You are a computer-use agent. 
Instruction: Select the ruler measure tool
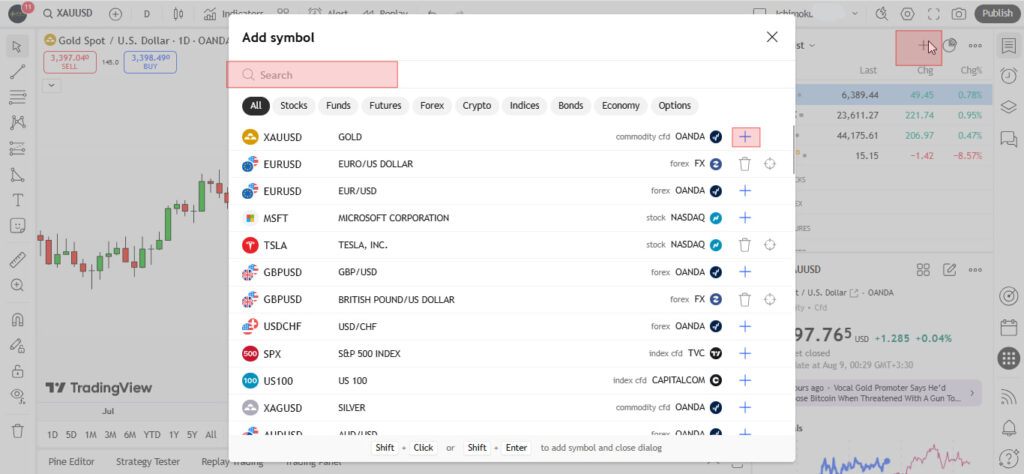[18, 261]
